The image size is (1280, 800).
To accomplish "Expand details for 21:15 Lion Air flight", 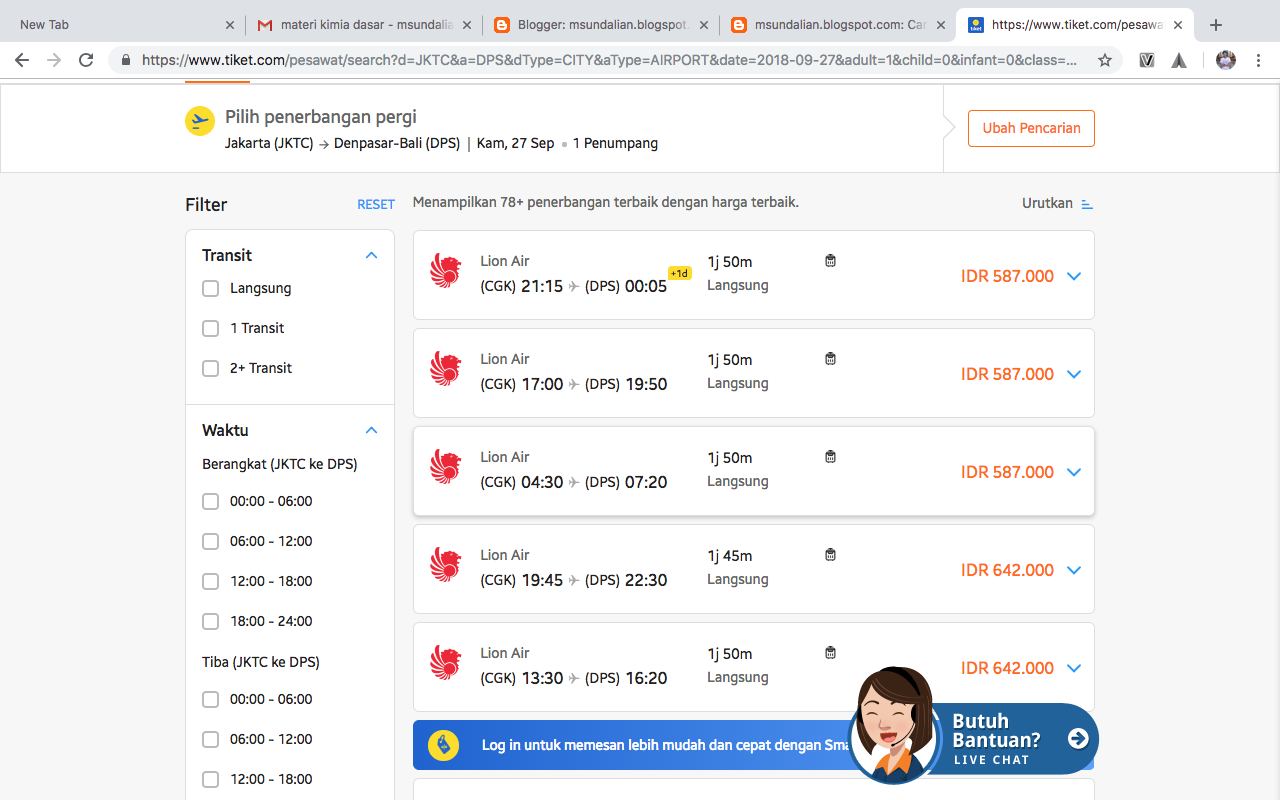I will click(x=1074, y=276).
